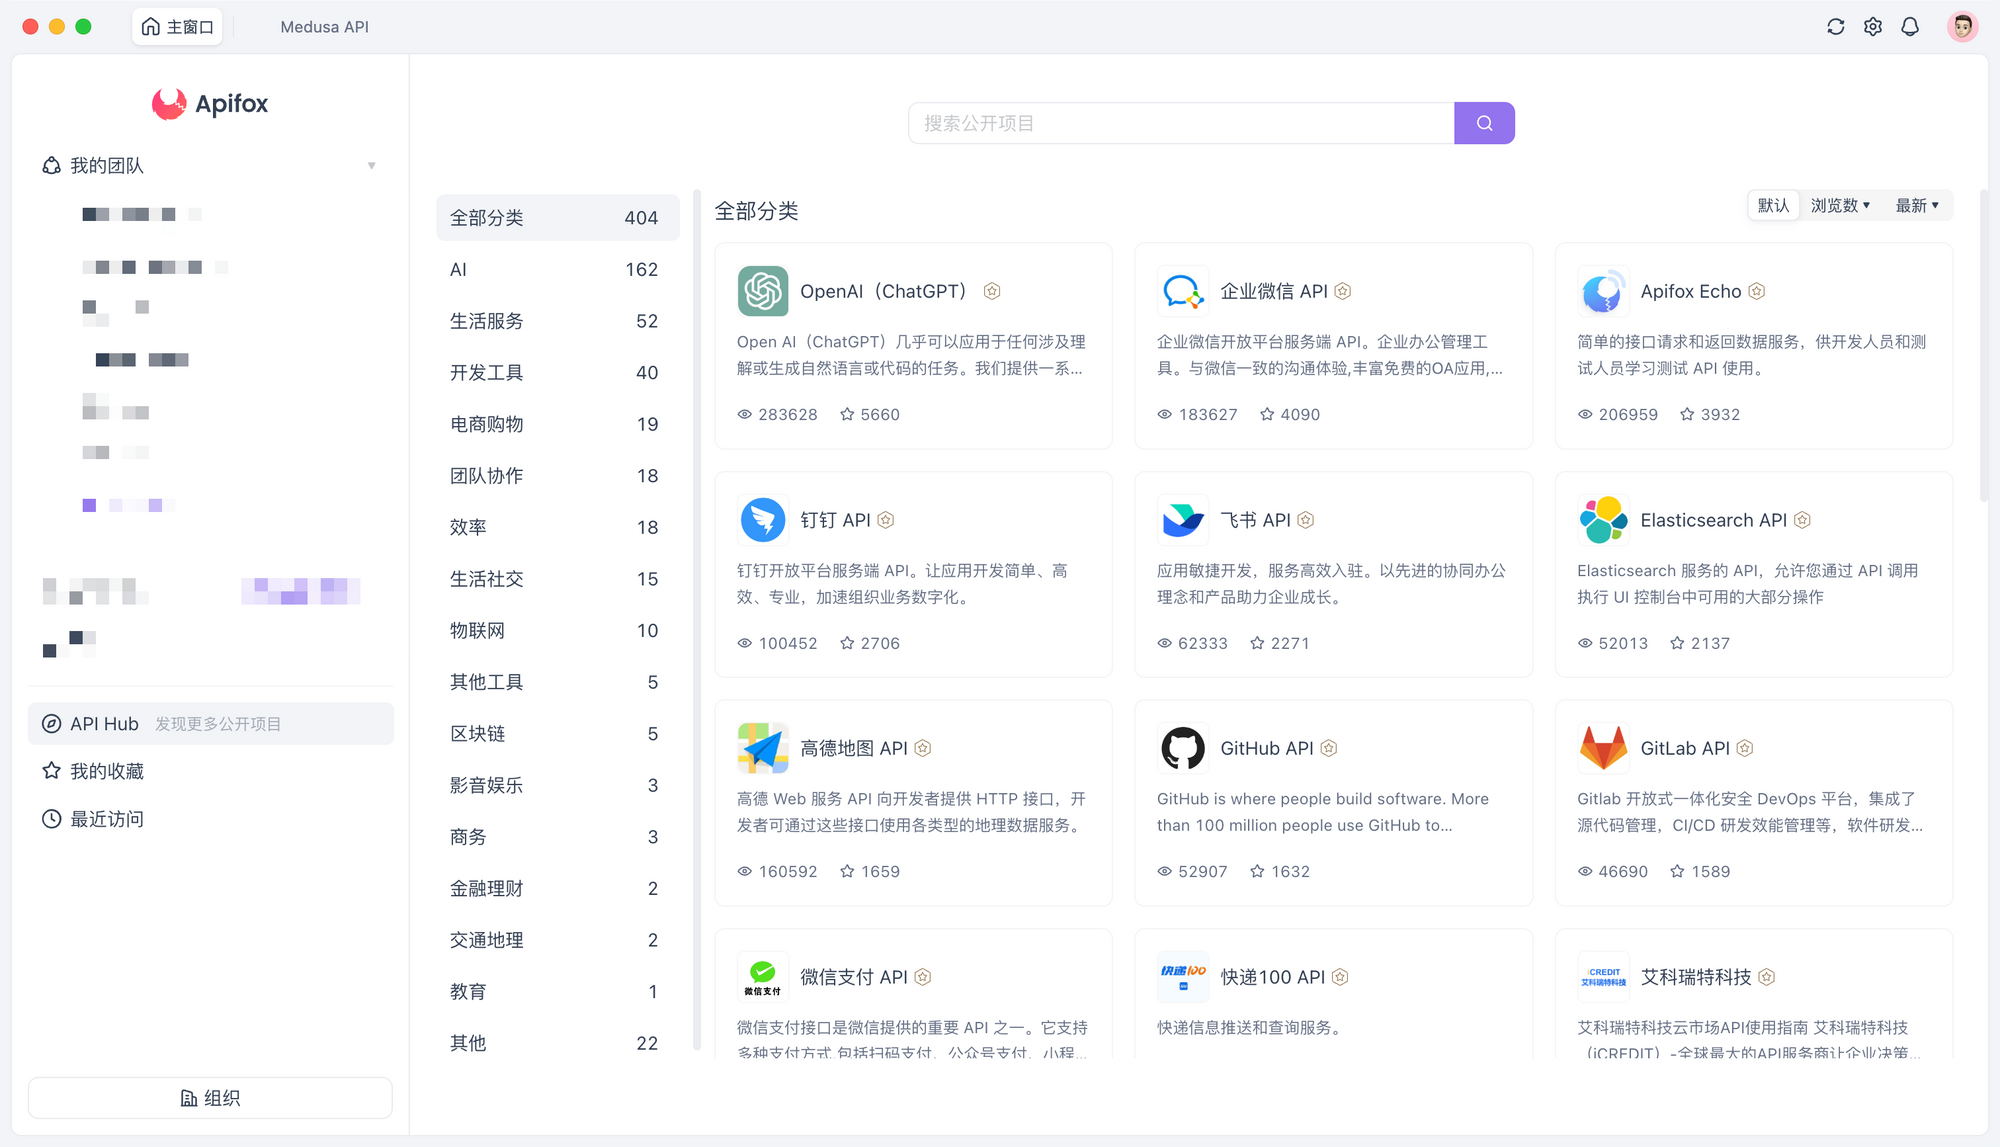Open the notifications bell icon

1910,27
